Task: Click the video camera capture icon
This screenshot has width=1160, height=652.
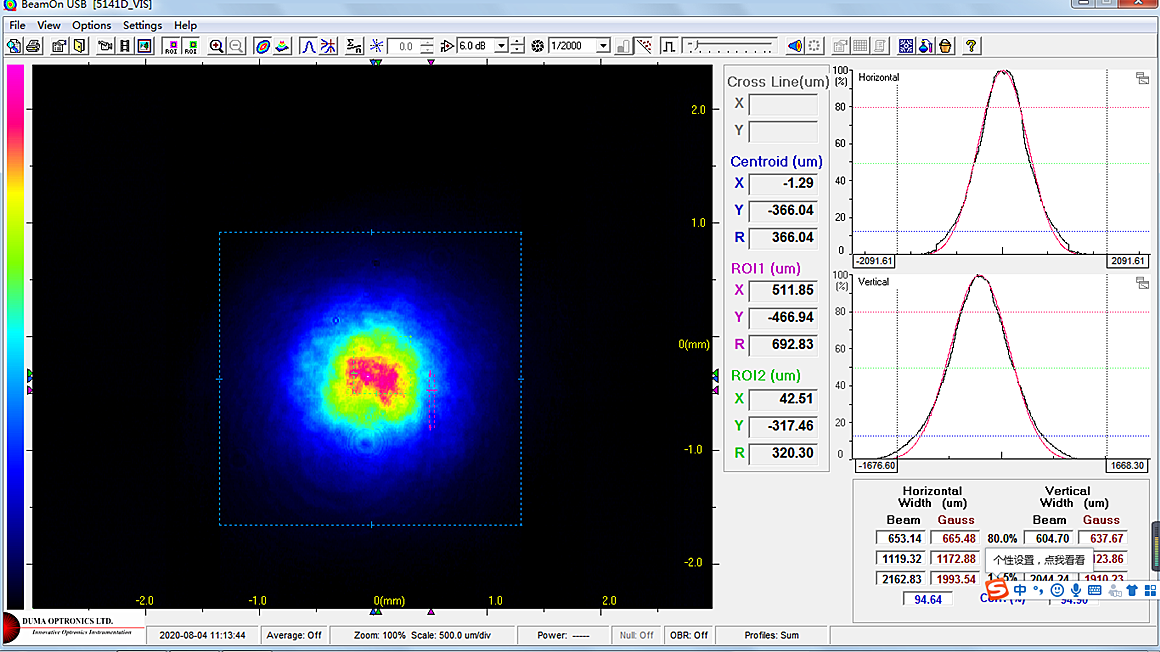Action: (105, 46)
